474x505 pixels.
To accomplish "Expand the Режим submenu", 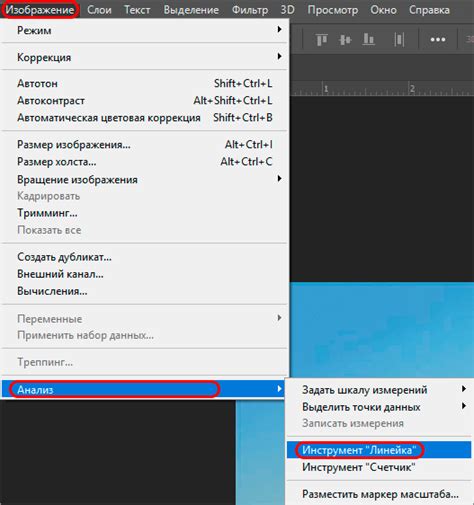I will coord(144,30).
